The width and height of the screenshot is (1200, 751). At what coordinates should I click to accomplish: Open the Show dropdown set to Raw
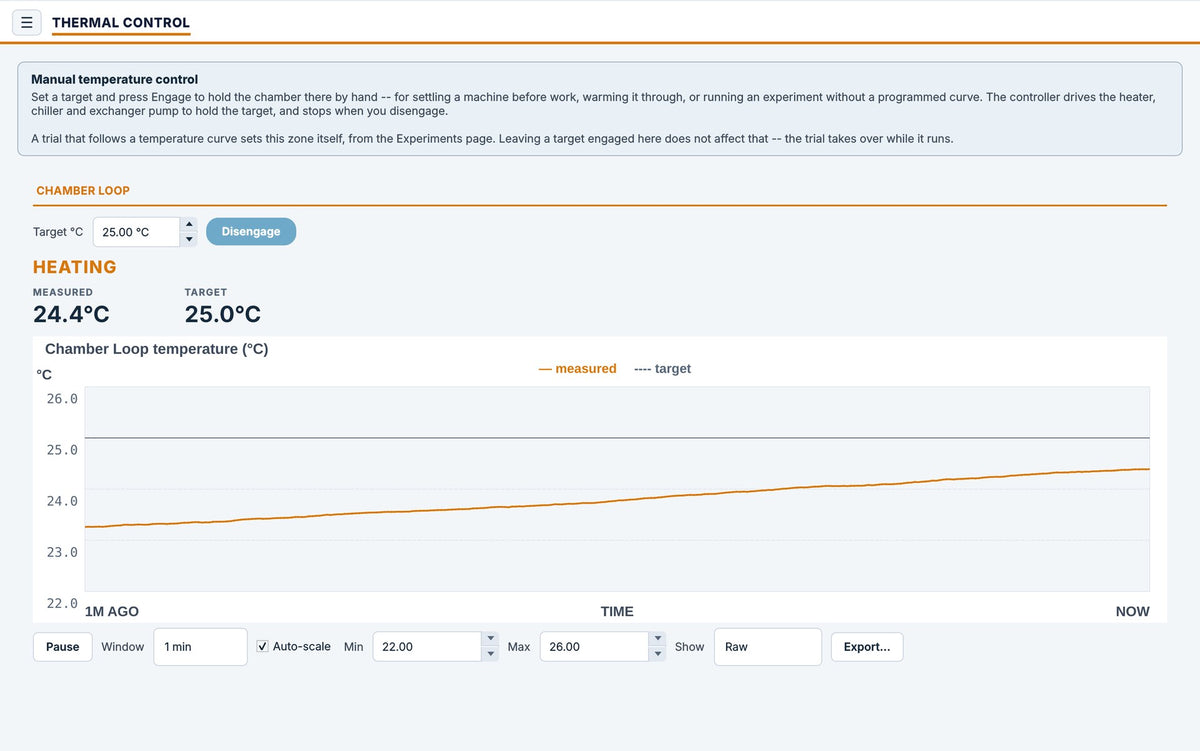coord(768,647)
